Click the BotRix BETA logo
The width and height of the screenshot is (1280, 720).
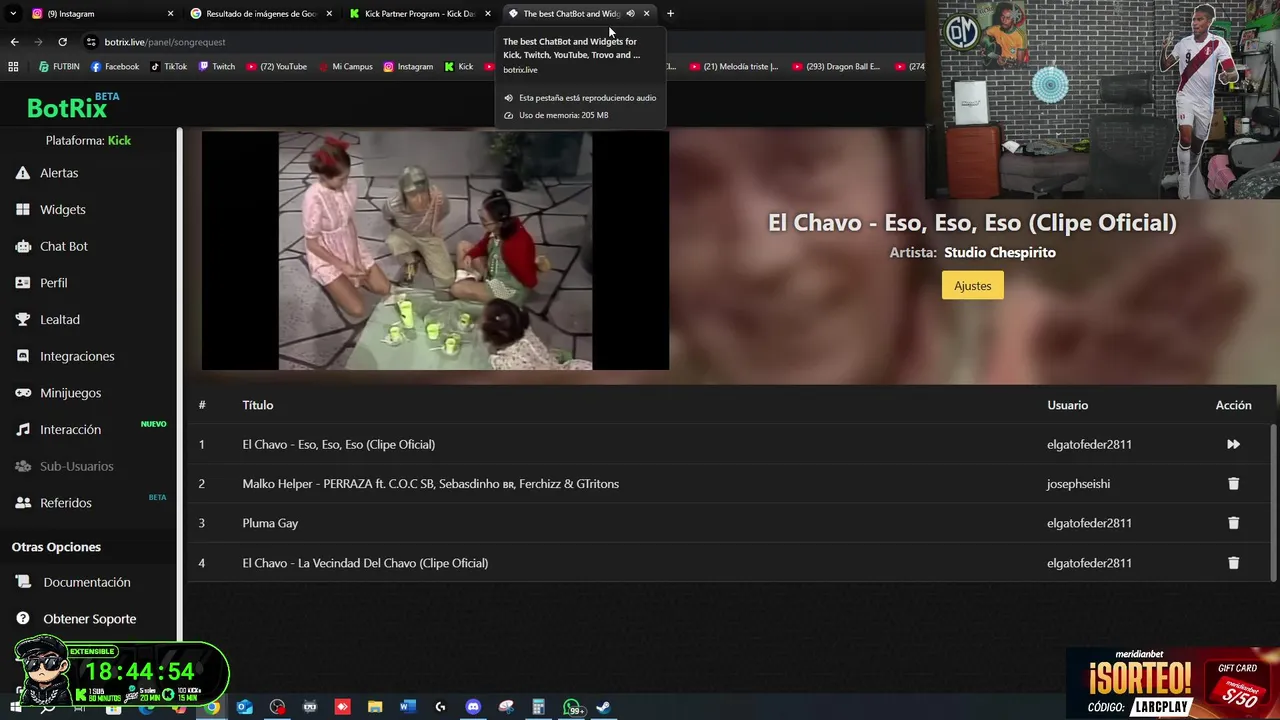73,106
